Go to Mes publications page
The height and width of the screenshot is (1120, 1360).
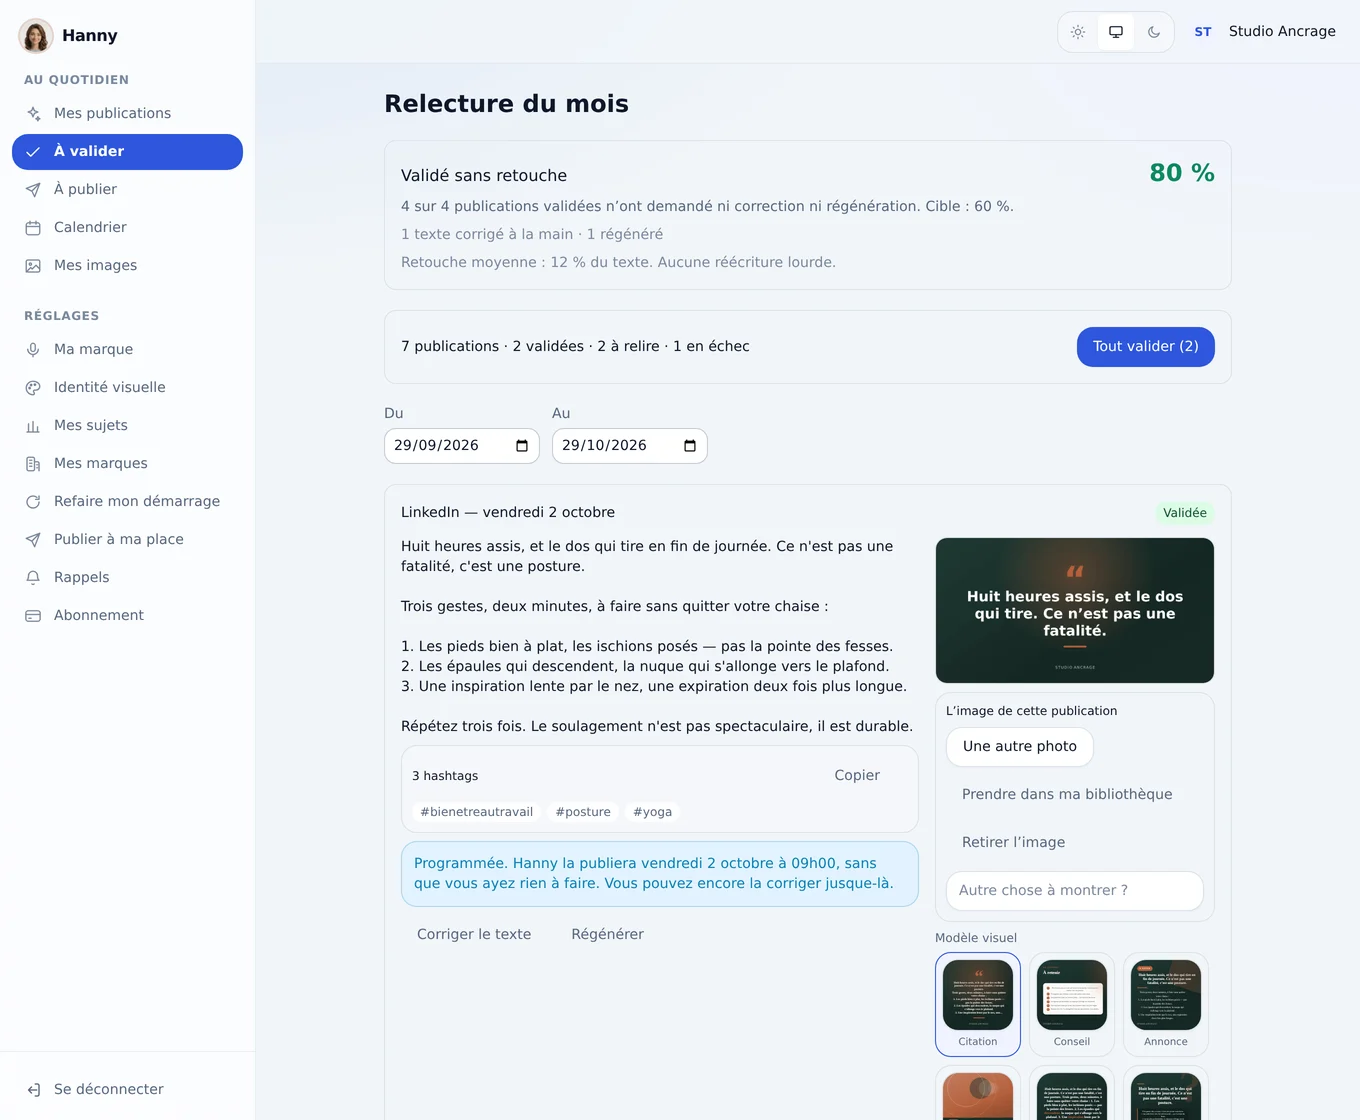127,113
